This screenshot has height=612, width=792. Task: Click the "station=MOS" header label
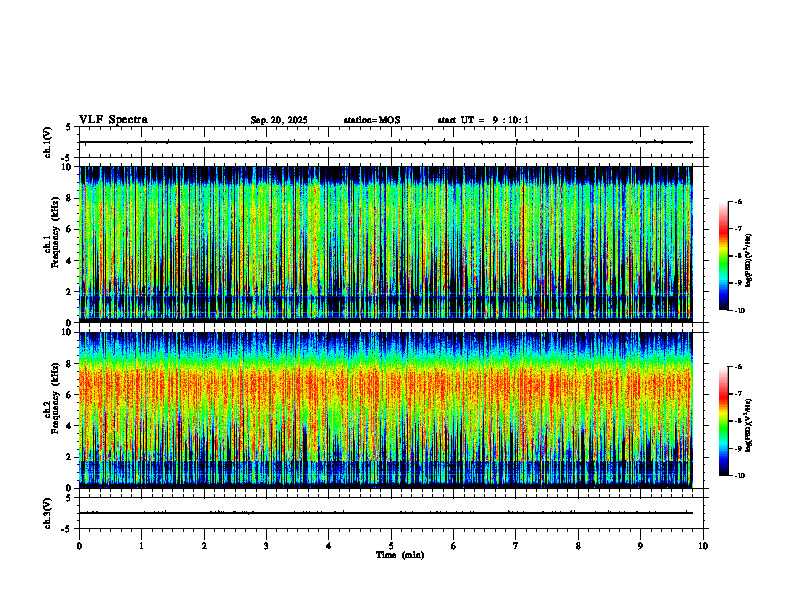tap(372, 120)
